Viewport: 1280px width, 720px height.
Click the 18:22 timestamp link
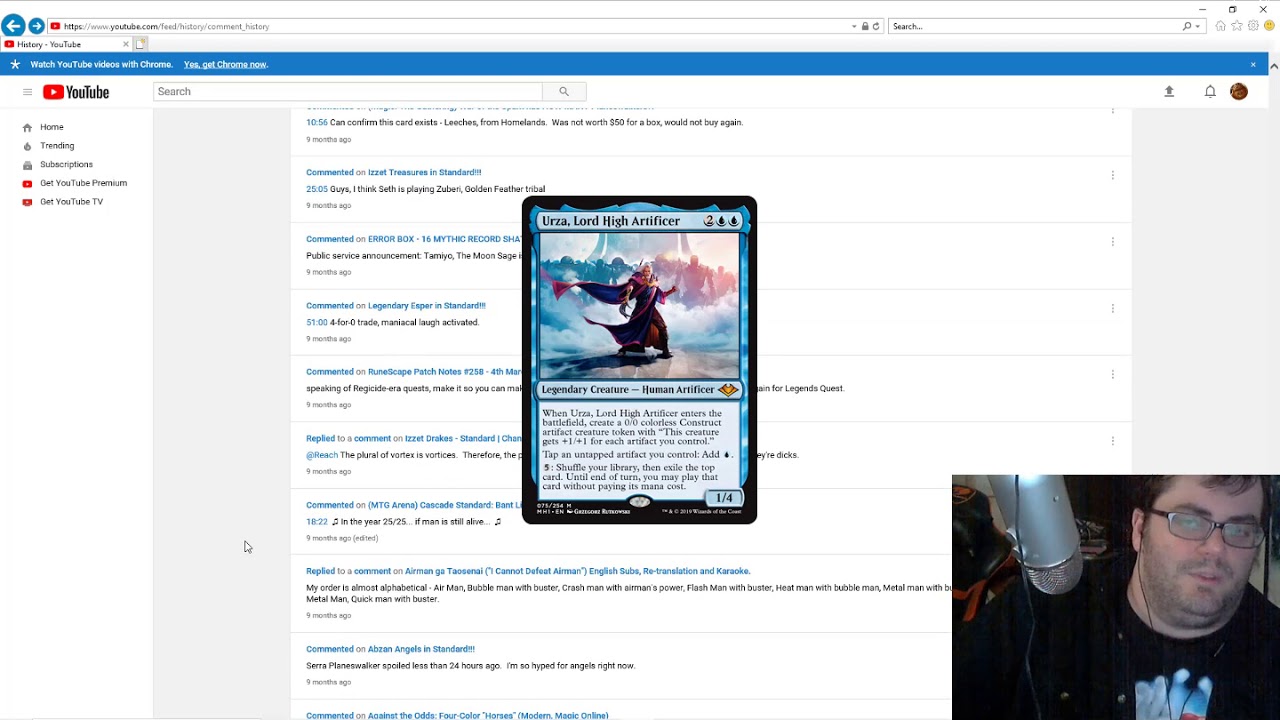(316, 521)
